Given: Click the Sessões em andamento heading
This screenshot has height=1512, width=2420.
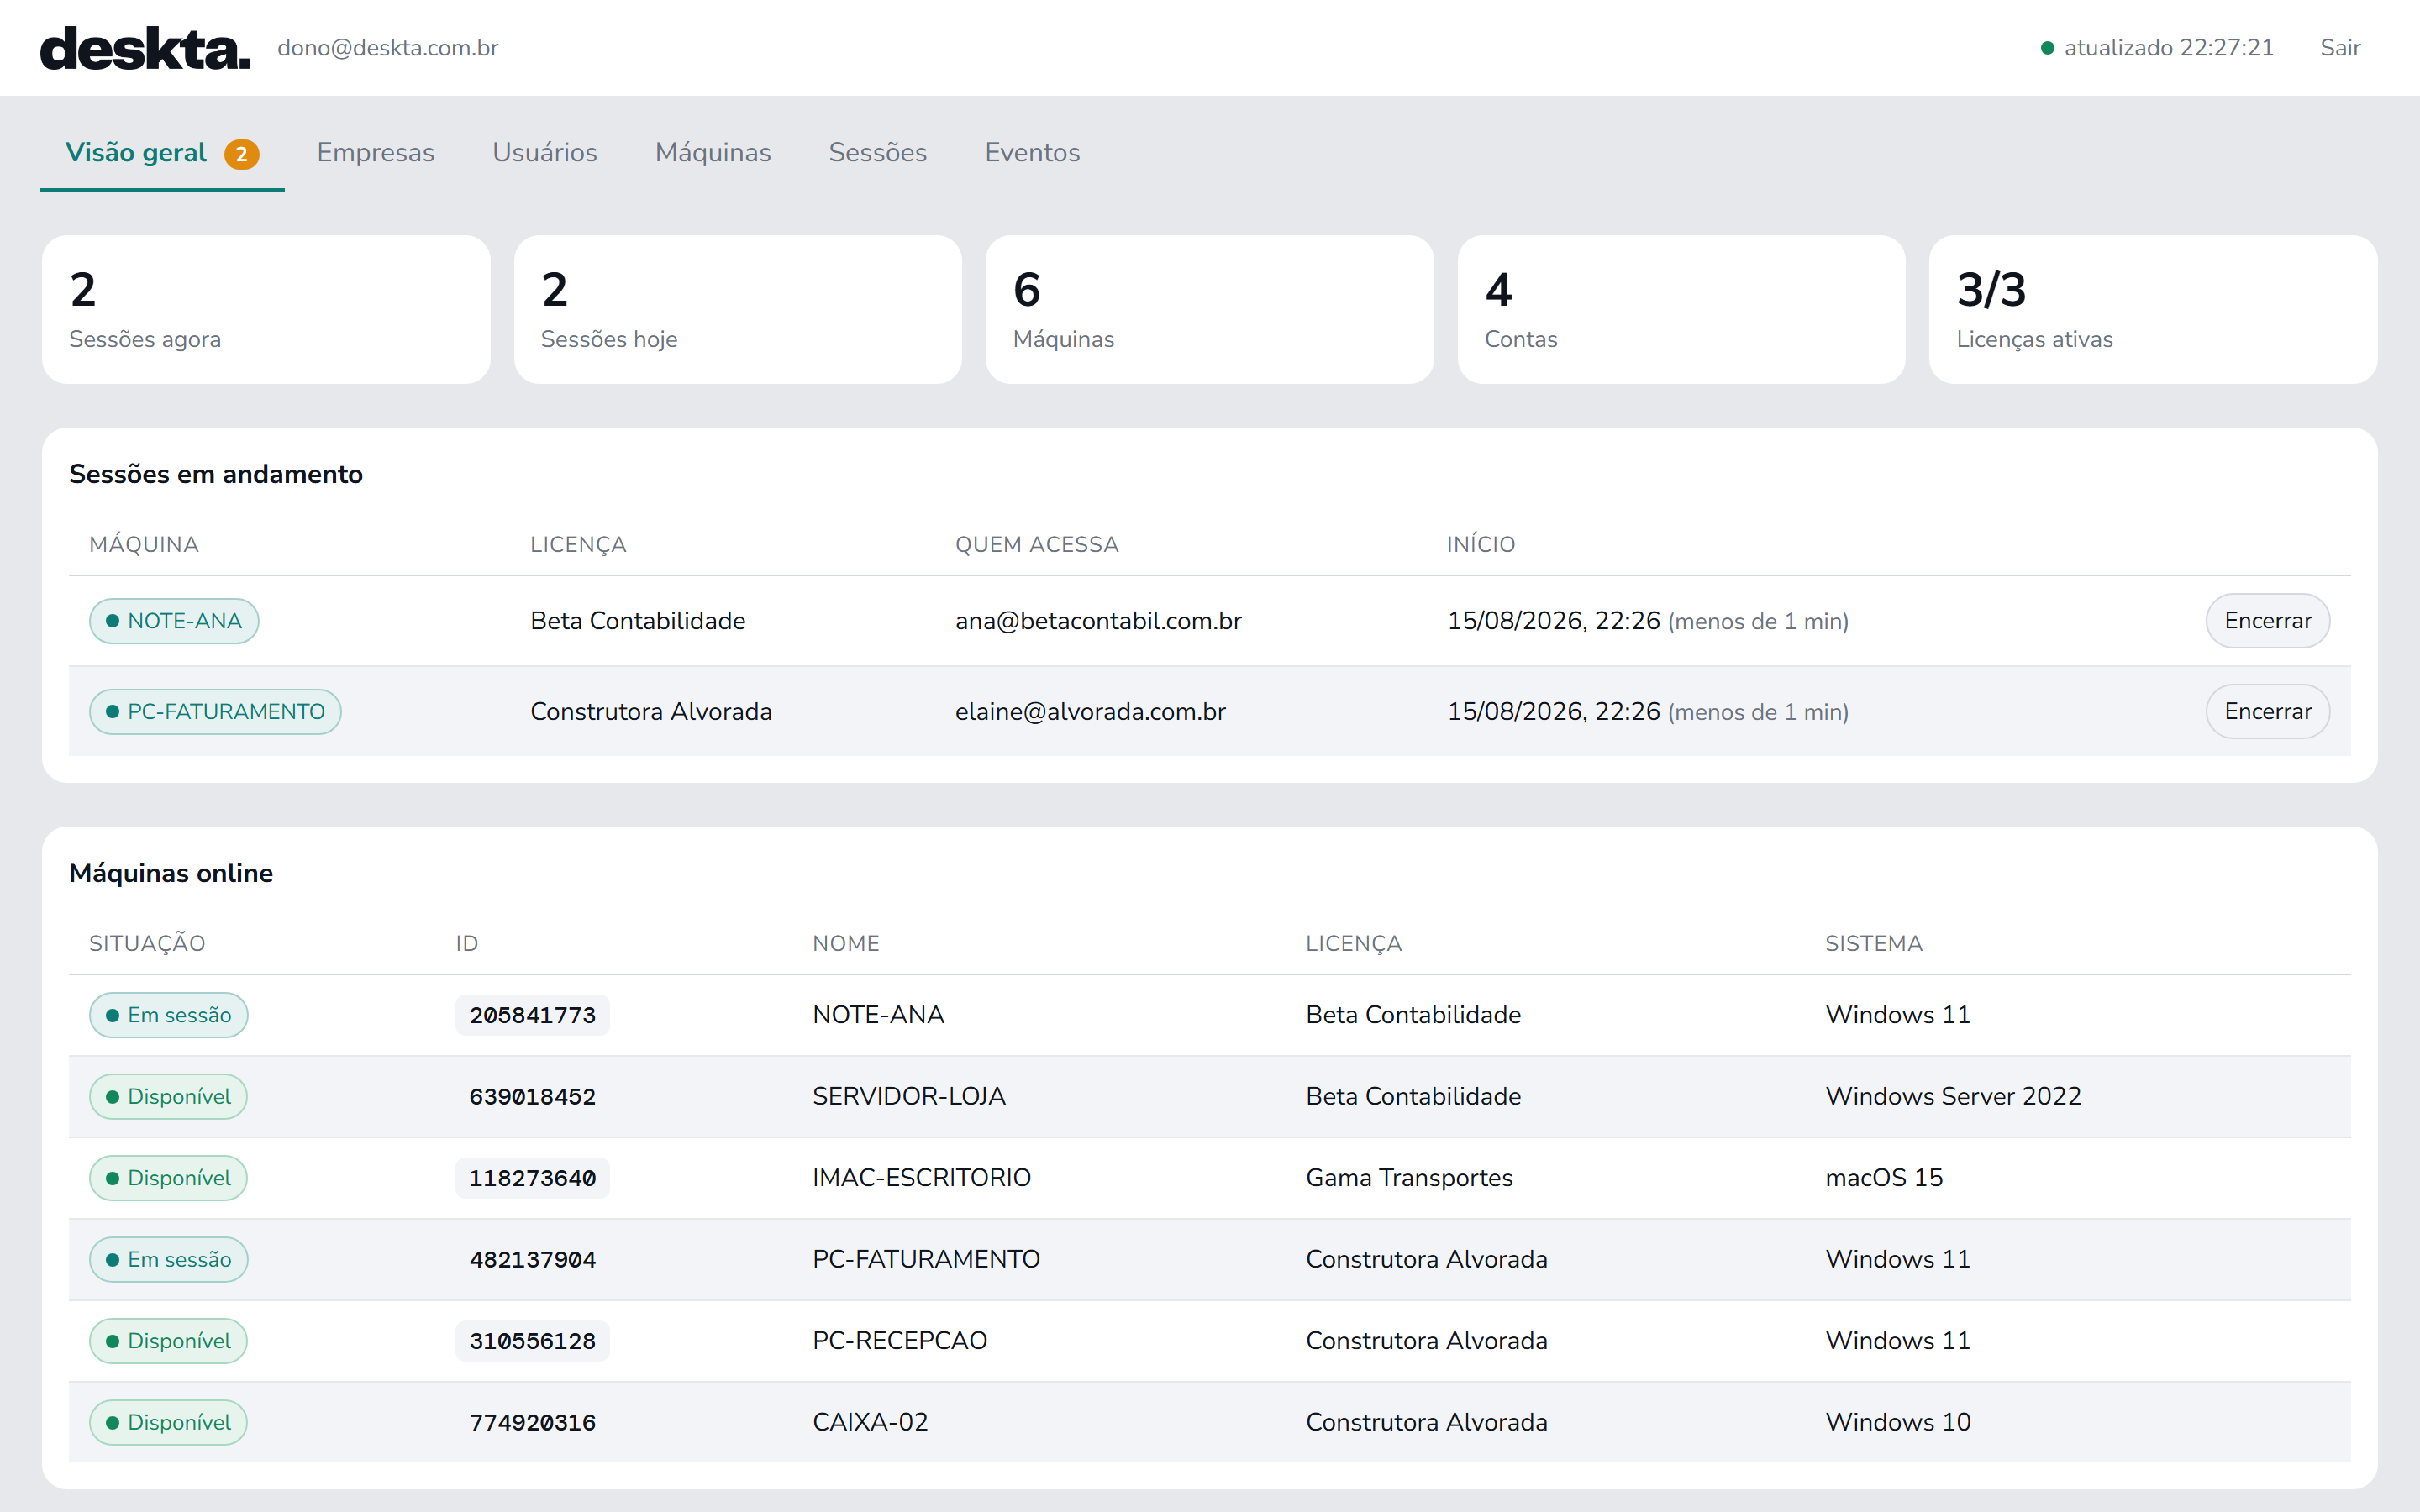Looking at the screenshot, I should click(x=216, y=474).
